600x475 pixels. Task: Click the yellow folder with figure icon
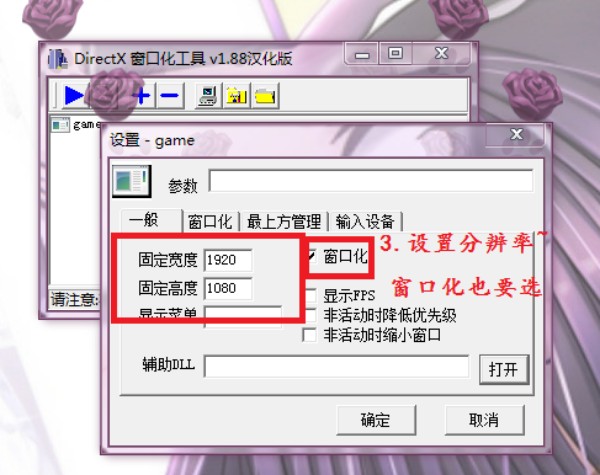[237, 96]
